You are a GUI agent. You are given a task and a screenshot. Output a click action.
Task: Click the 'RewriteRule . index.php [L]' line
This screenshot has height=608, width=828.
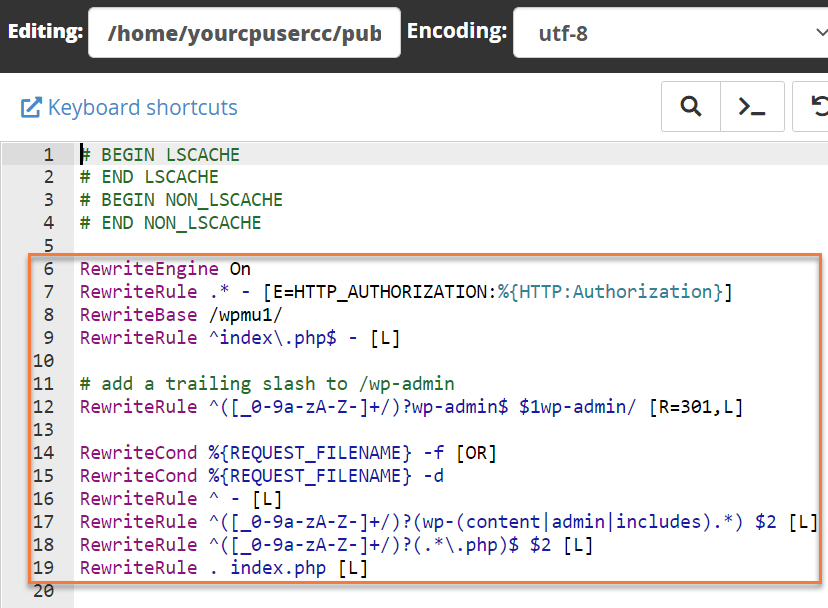(223, 568)
